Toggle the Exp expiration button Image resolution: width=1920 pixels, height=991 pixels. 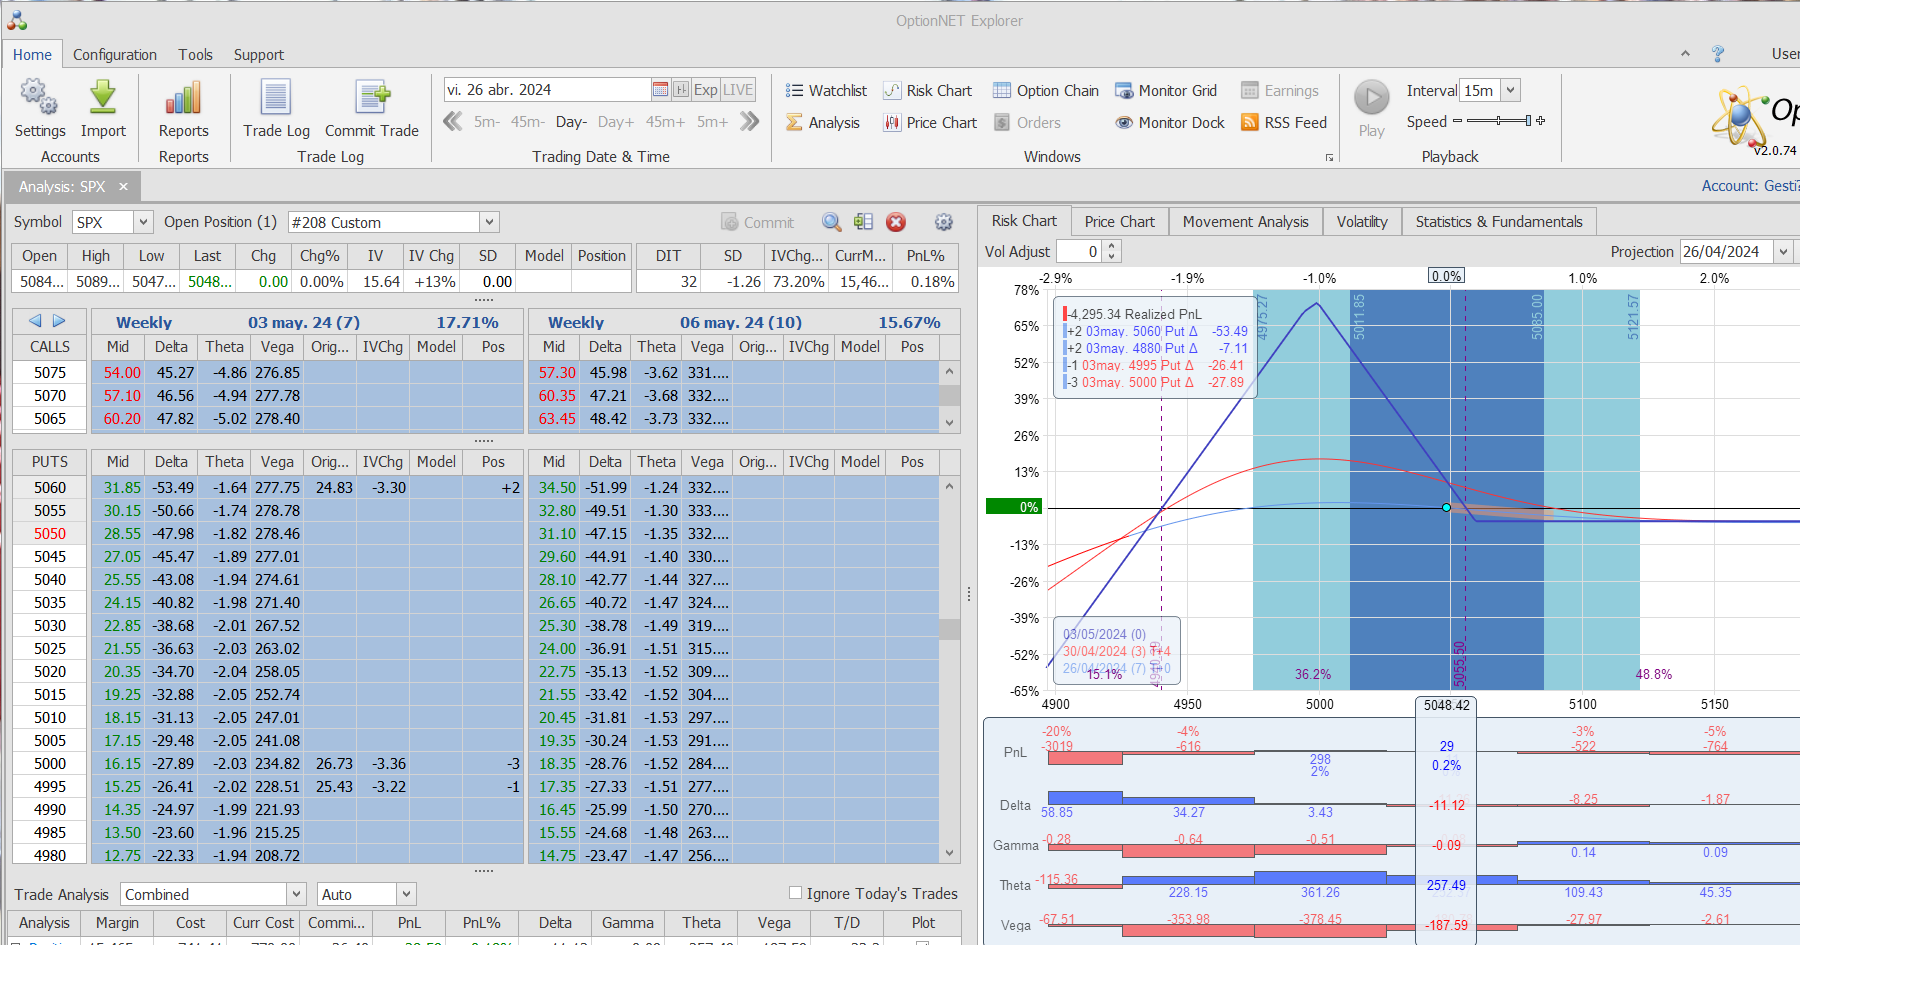(x=705, y=90)
